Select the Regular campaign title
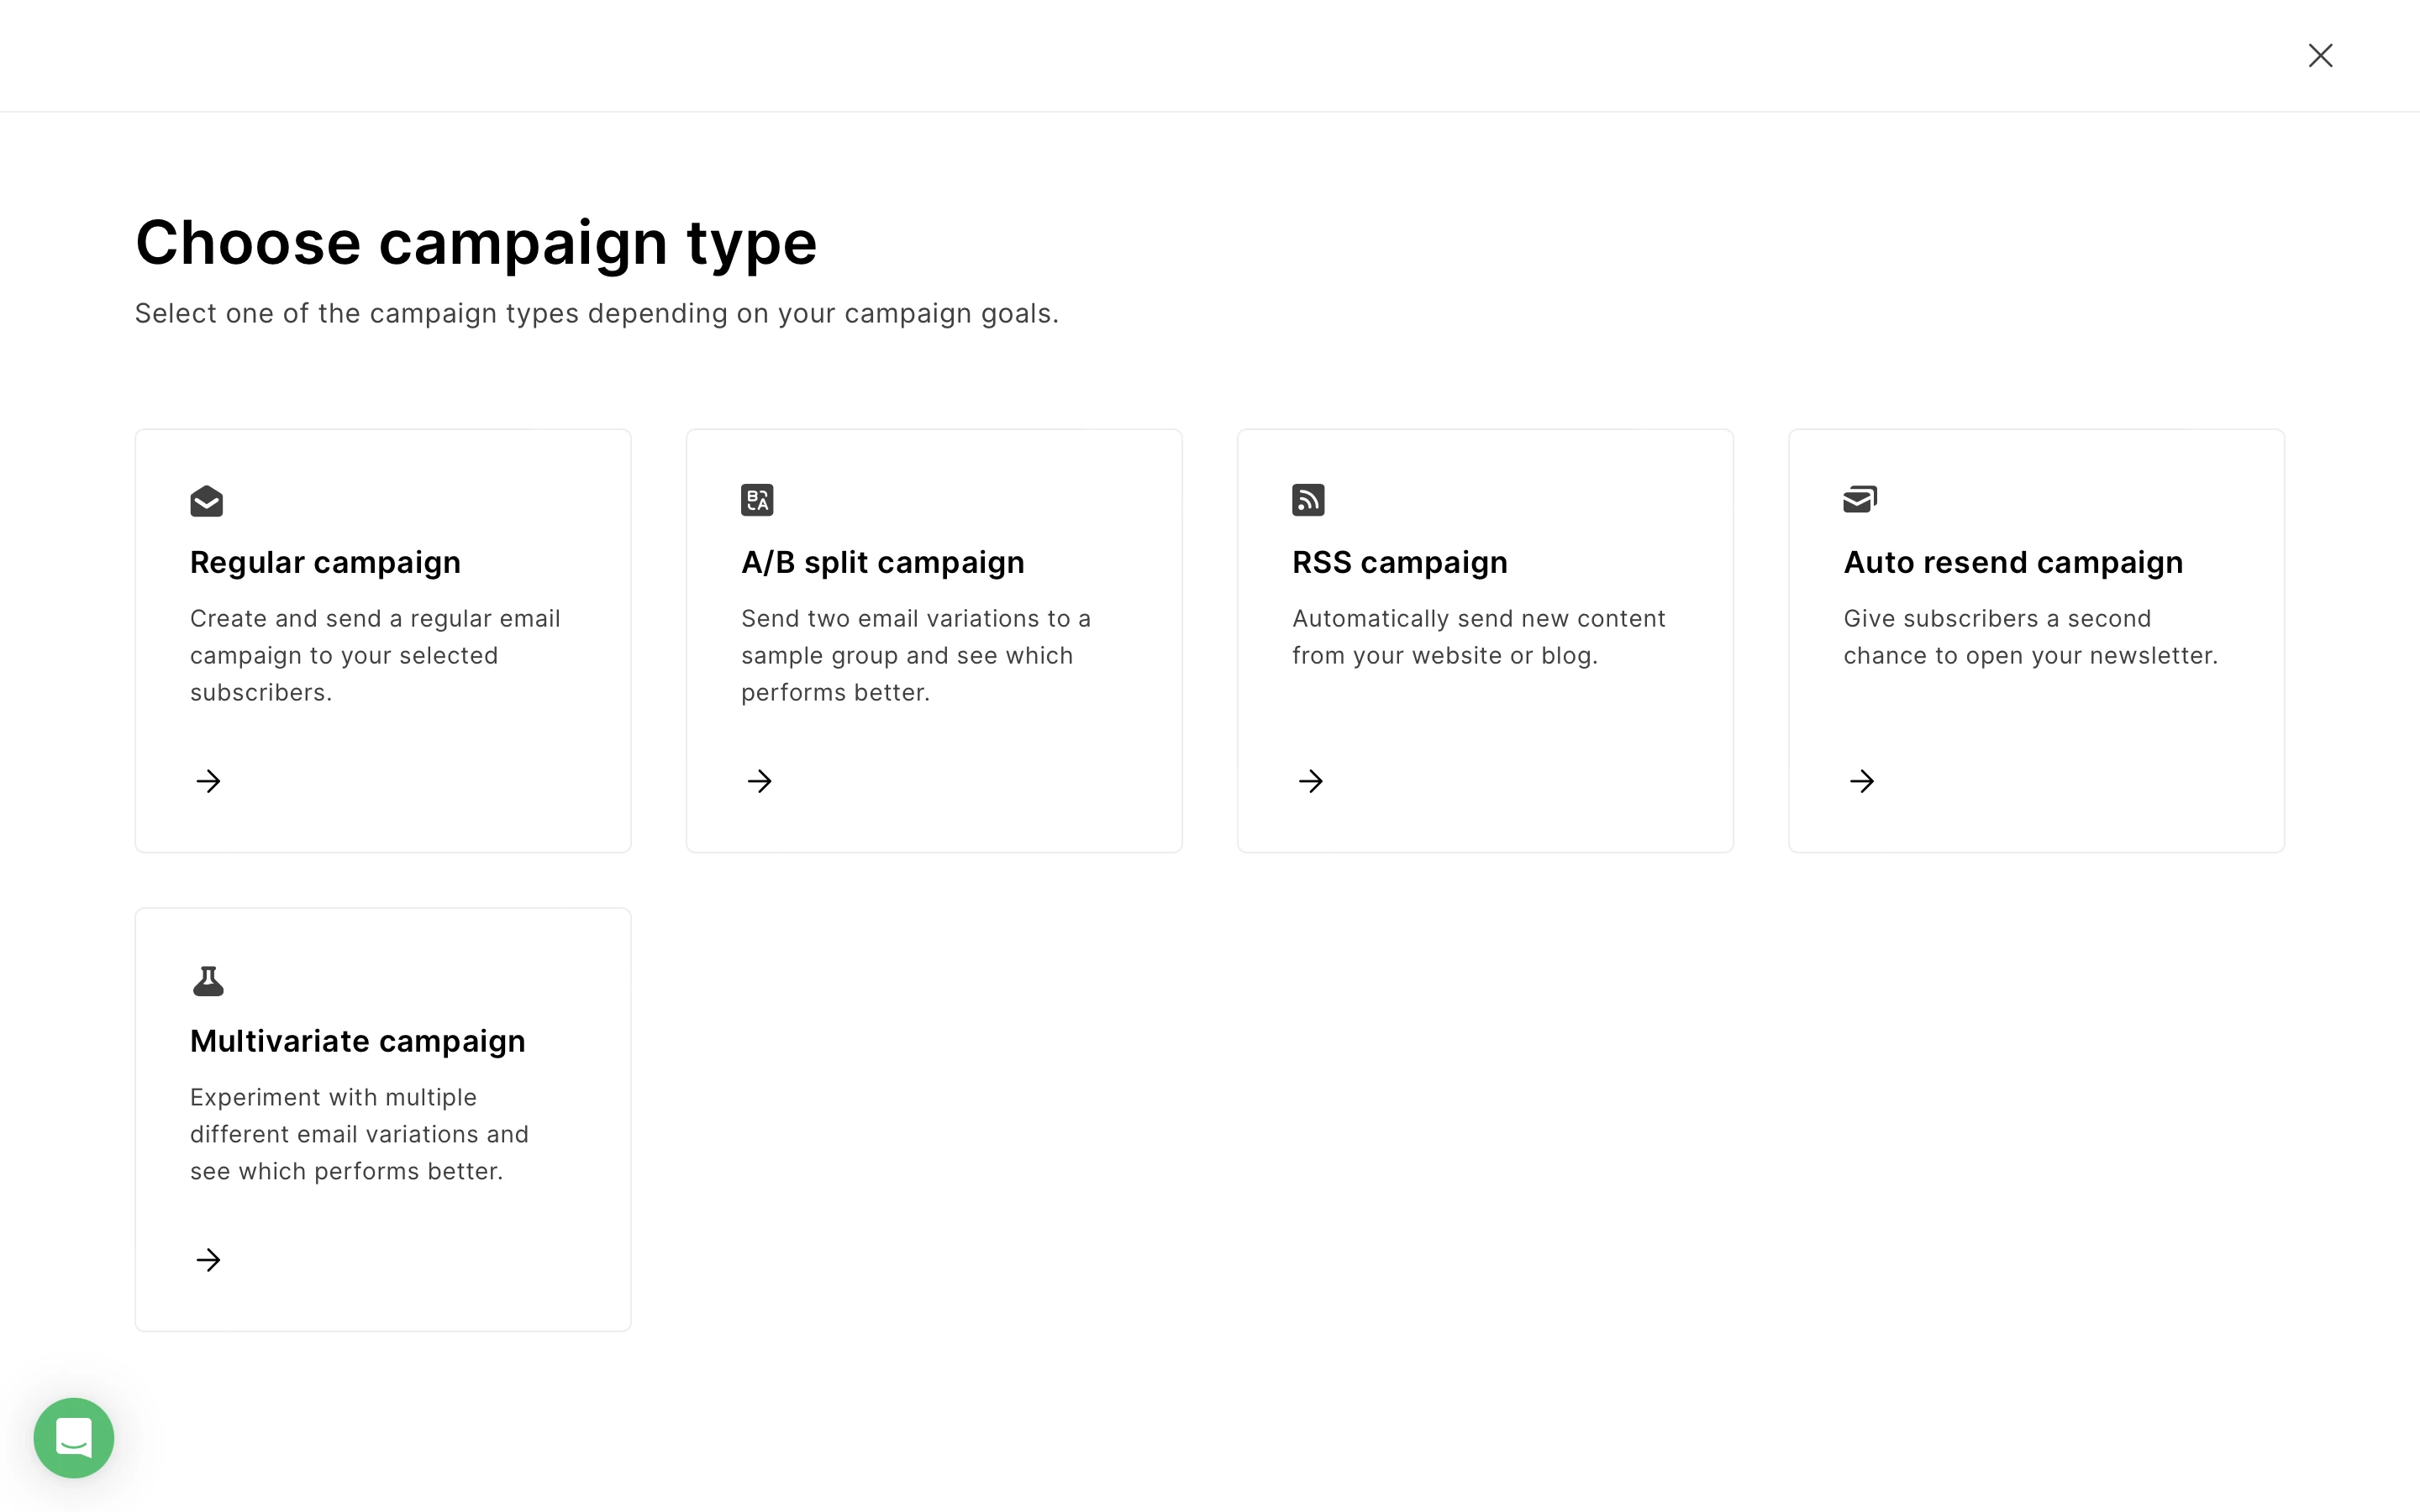The height and width of the screenshot is (1512, 2420). tap(325, 563)
